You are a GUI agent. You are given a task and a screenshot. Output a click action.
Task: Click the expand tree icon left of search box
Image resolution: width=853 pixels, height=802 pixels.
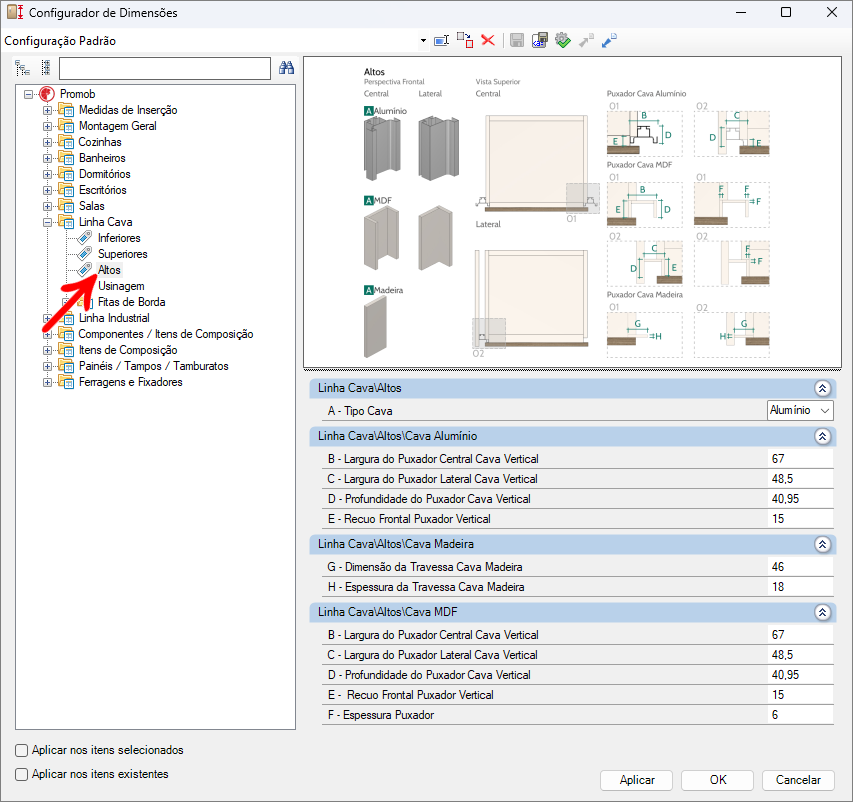22,68
